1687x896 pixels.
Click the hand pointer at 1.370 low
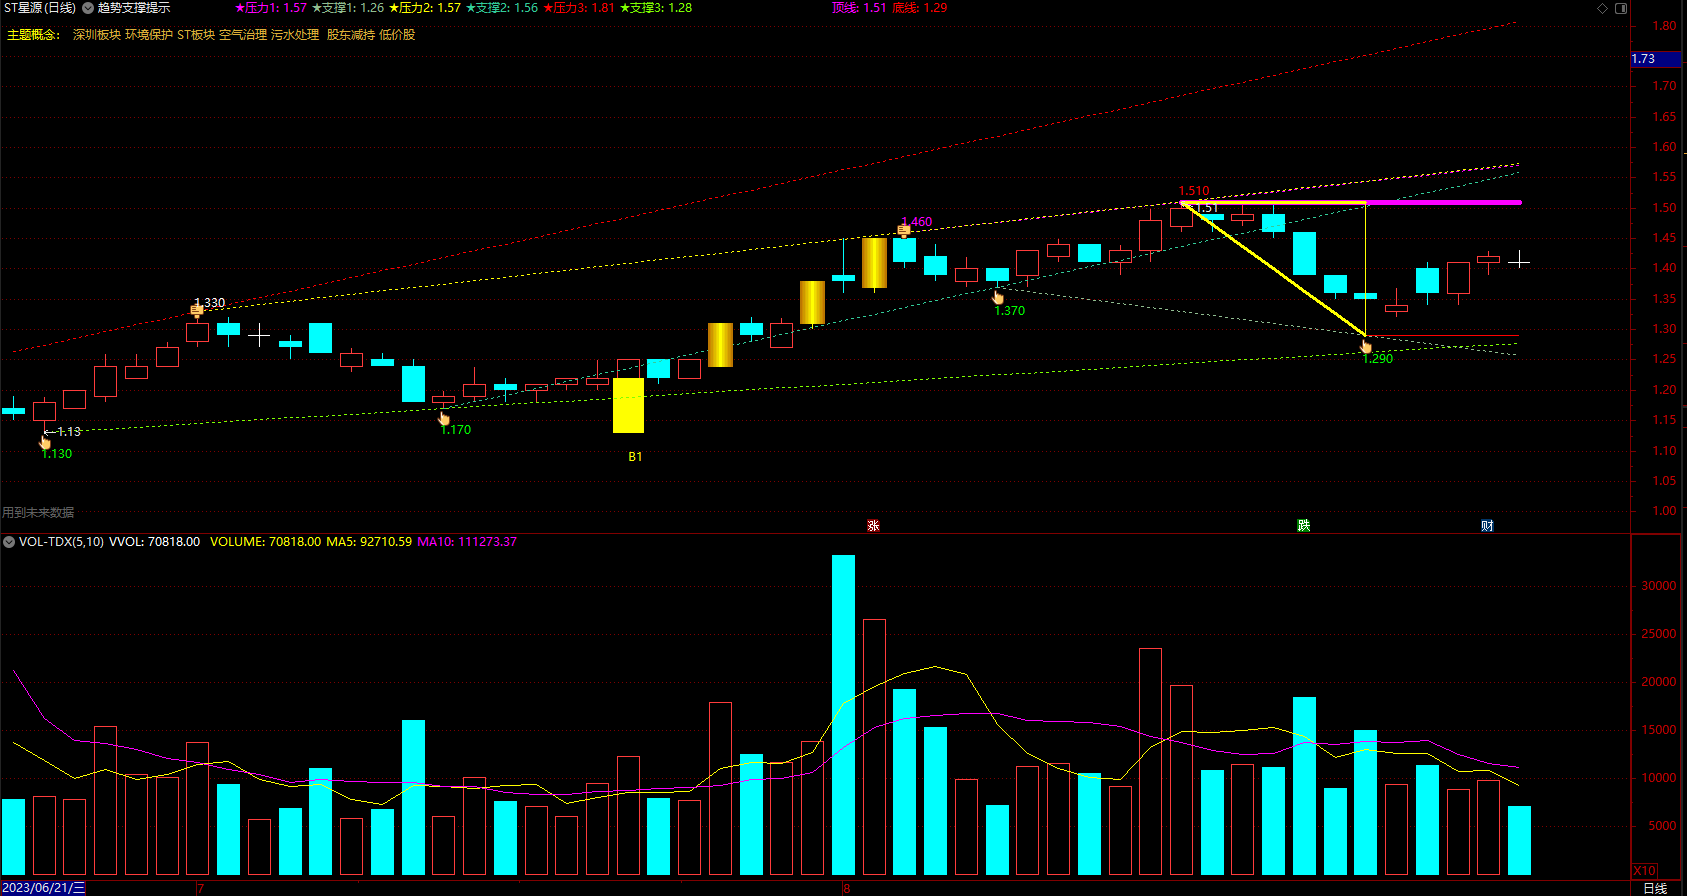[997, 297]
